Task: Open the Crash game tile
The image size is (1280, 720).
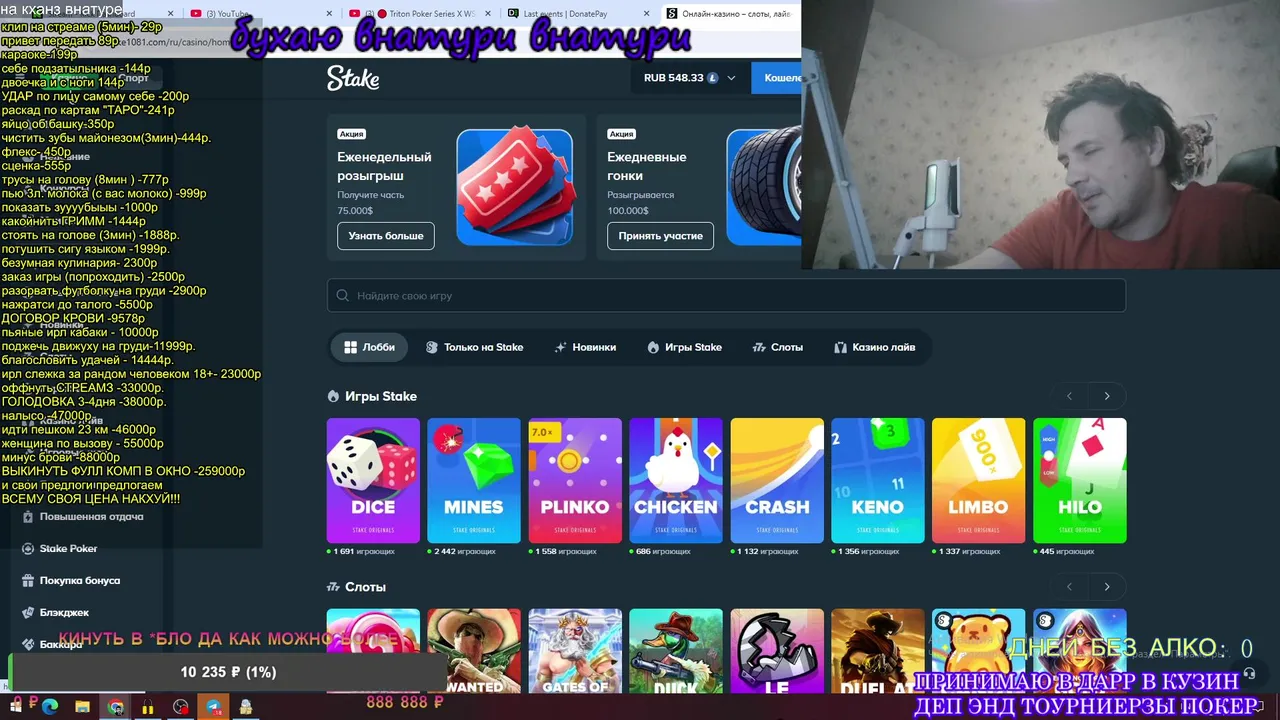Action: coord(777,481)
